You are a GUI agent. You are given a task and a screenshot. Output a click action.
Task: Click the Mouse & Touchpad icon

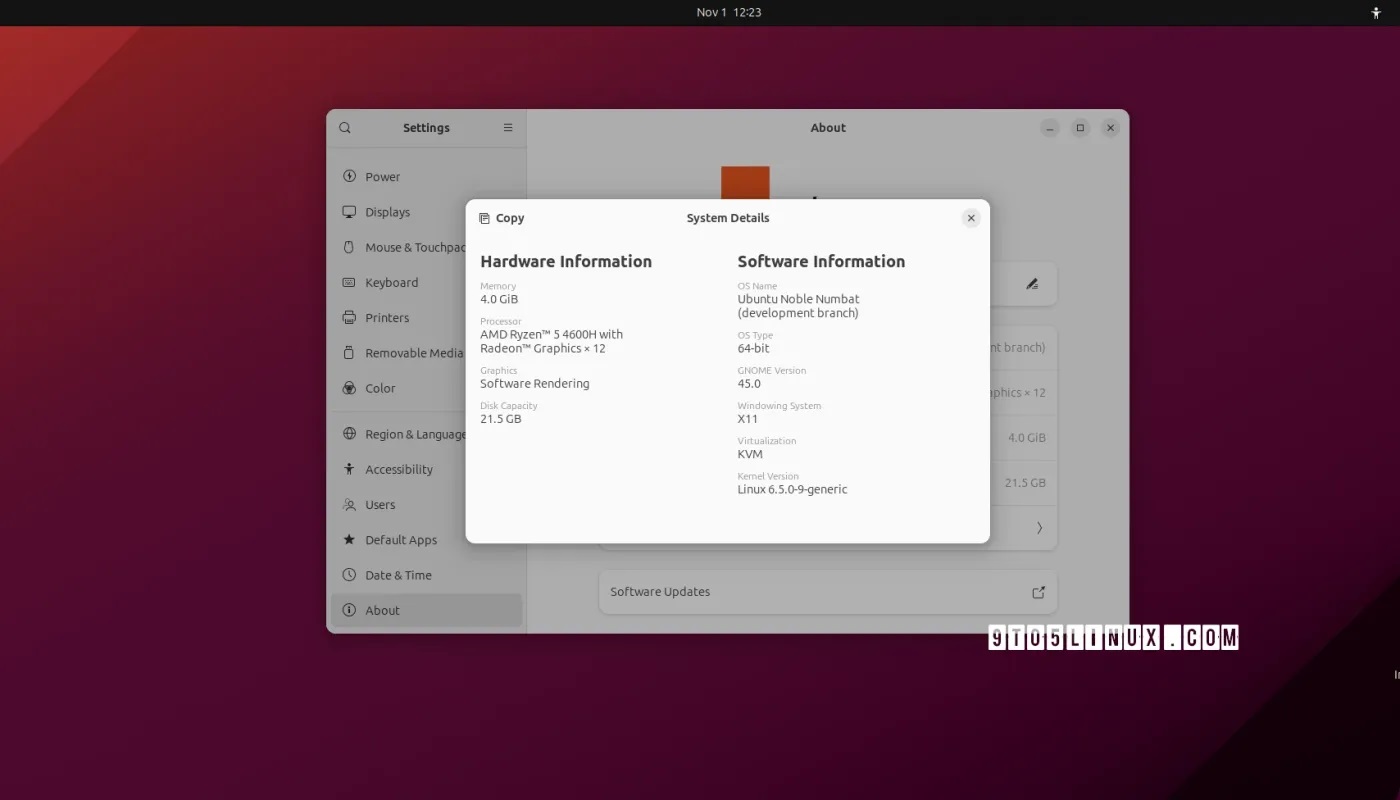pos(349,247)
